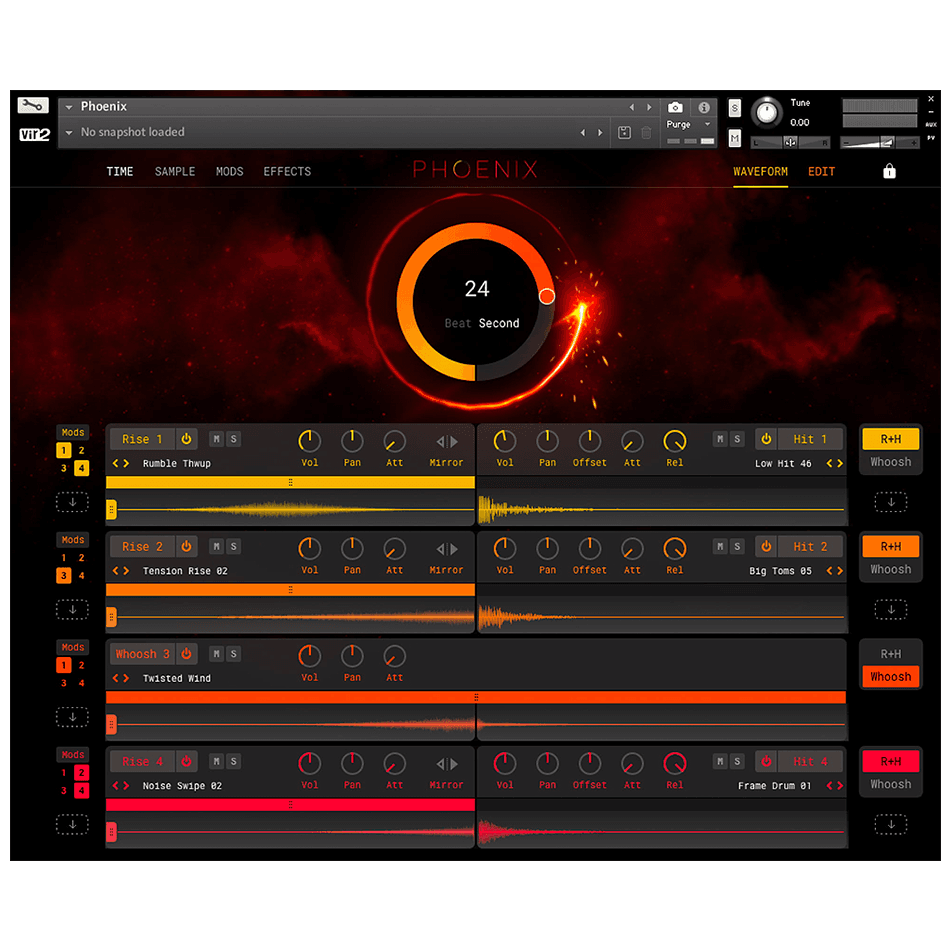
Task: Click the Tune knob
Action: coord(766,112)
